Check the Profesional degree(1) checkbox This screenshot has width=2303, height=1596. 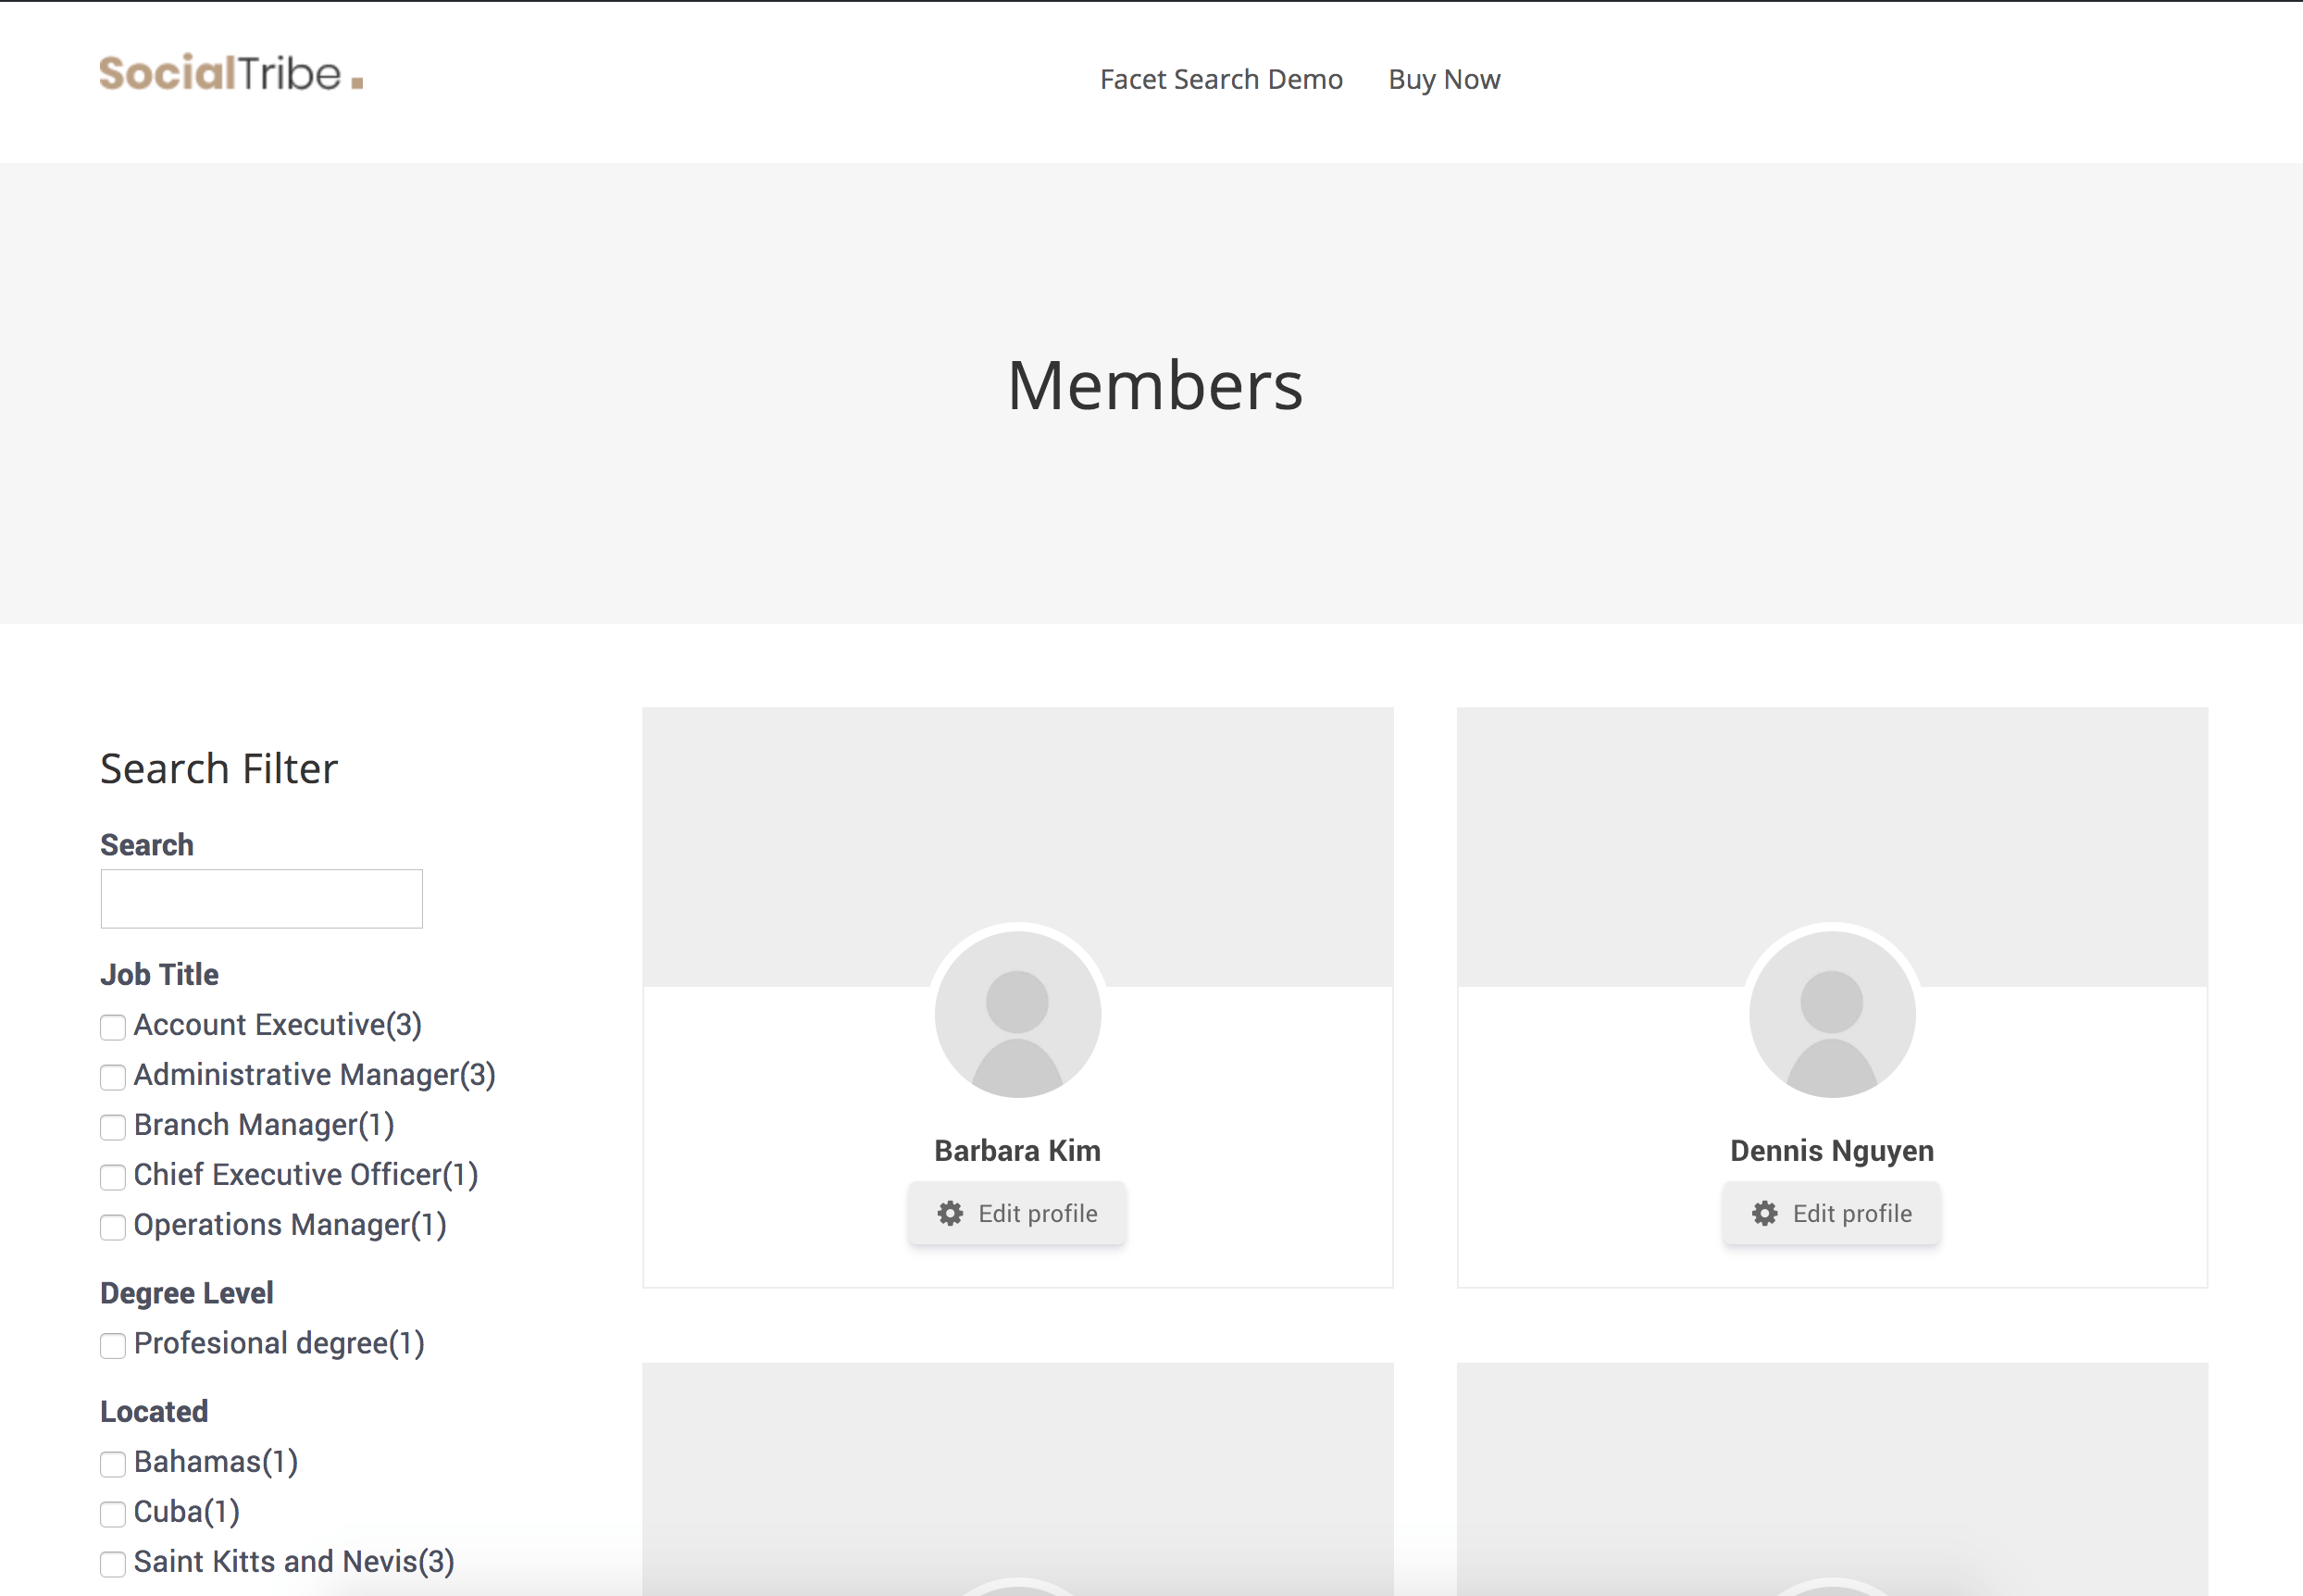[x=113, y=1345]
